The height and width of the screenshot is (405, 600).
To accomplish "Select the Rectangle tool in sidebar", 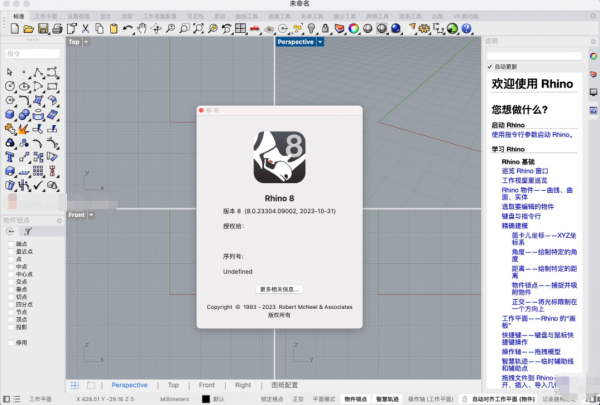I will (52, 86).
